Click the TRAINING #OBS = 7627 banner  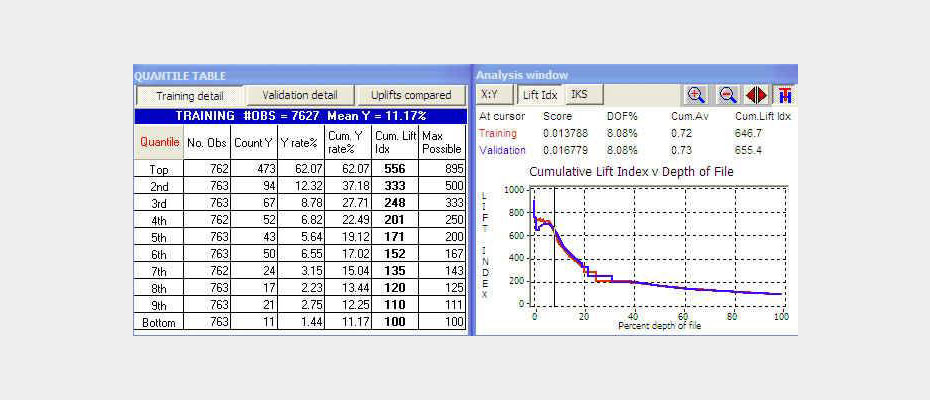(300, 116)
